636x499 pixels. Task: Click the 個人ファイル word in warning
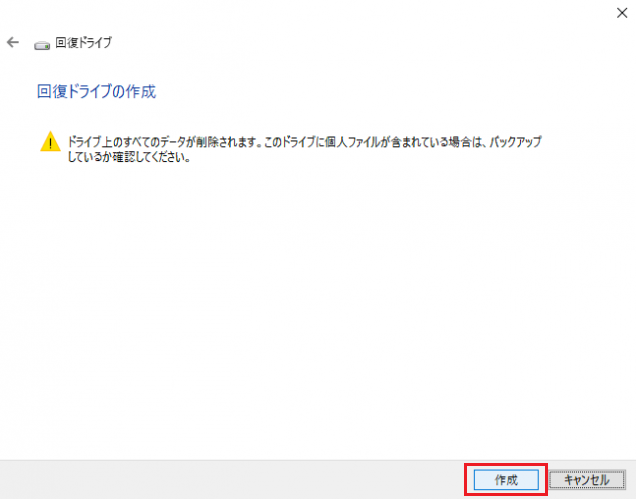[x=352, y=142]
